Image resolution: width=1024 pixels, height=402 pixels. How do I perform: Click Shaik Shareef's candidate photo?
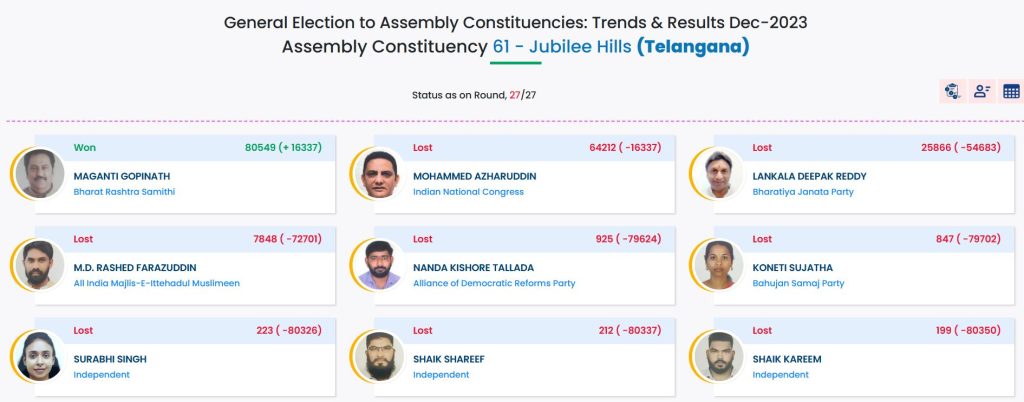click(378, 356)
